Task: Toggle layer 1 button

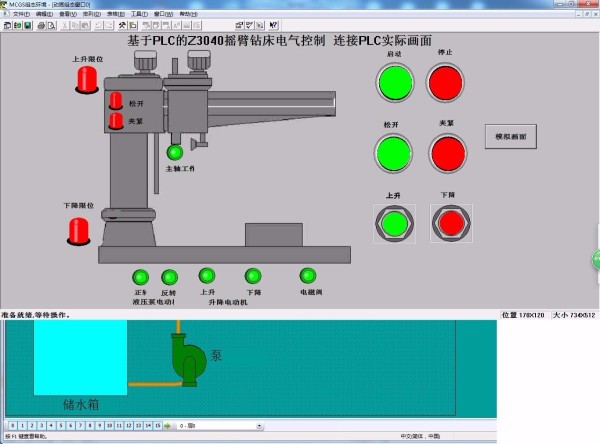Action: pyautogui.click(x=22, y=426)
